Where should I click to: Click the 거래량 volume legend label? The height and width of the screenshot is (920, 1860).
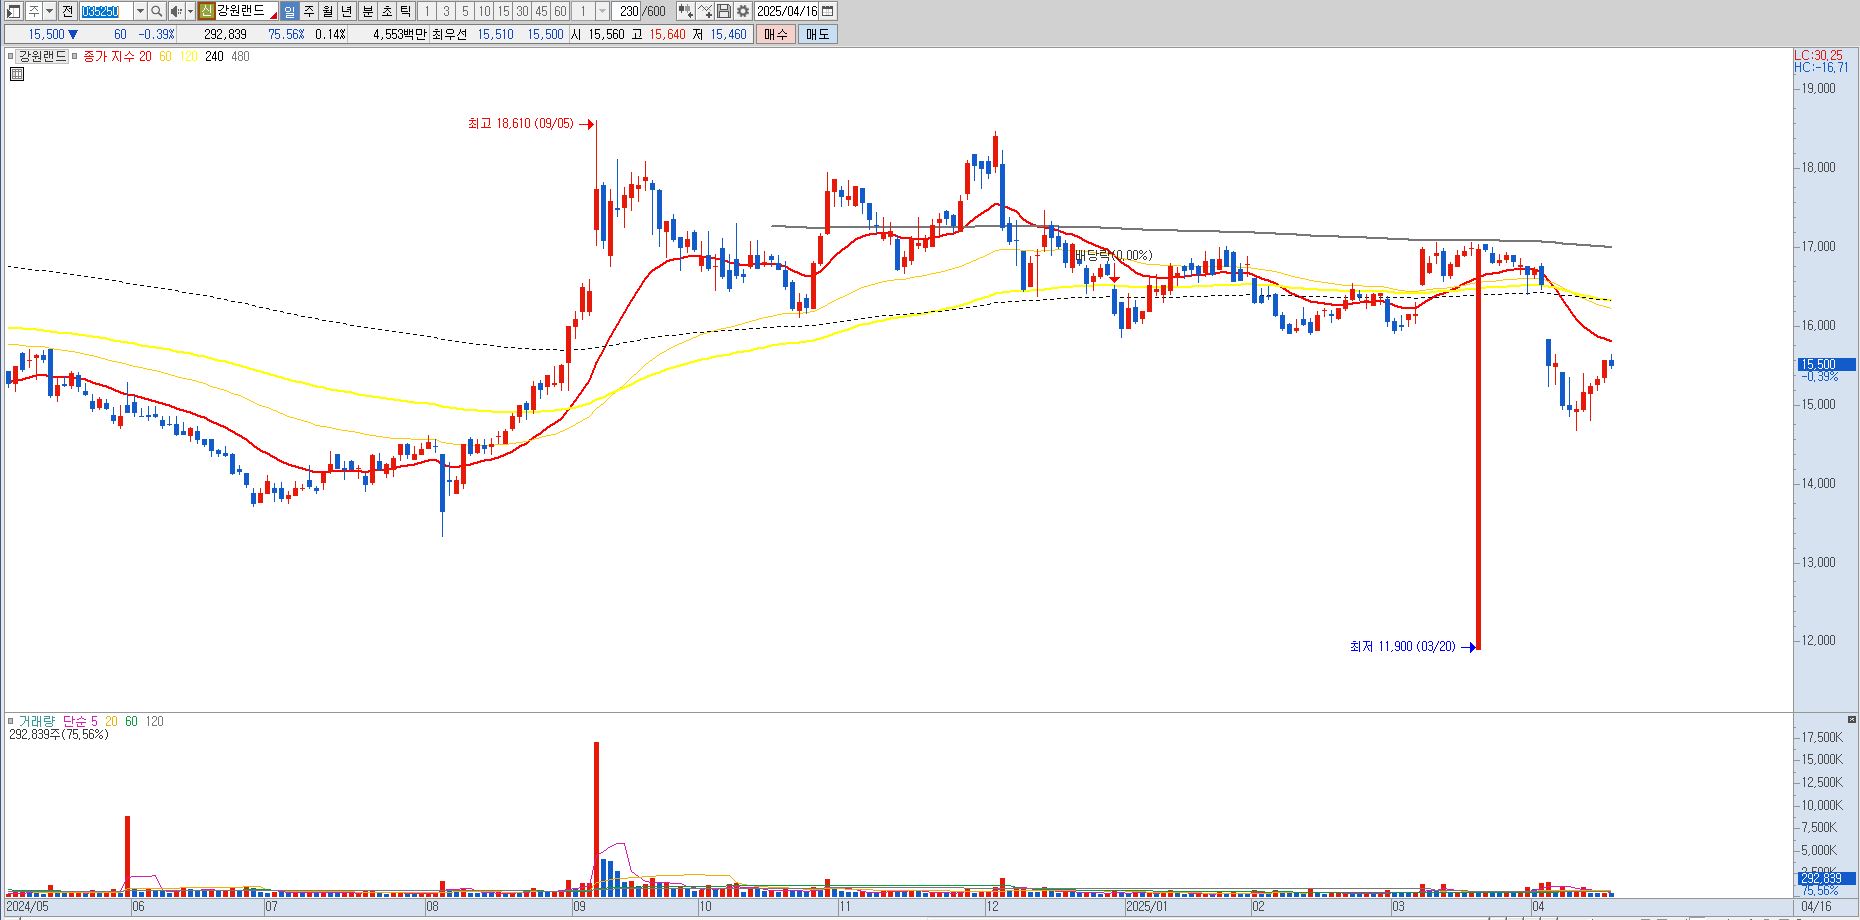tap(37, 721)
